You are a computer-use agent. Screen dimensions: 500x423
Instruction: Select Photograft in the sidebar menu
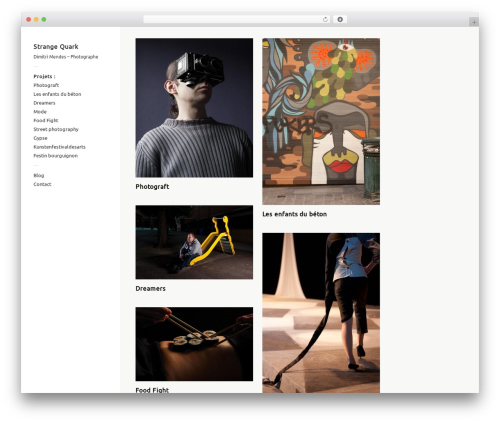pos(46,85)
